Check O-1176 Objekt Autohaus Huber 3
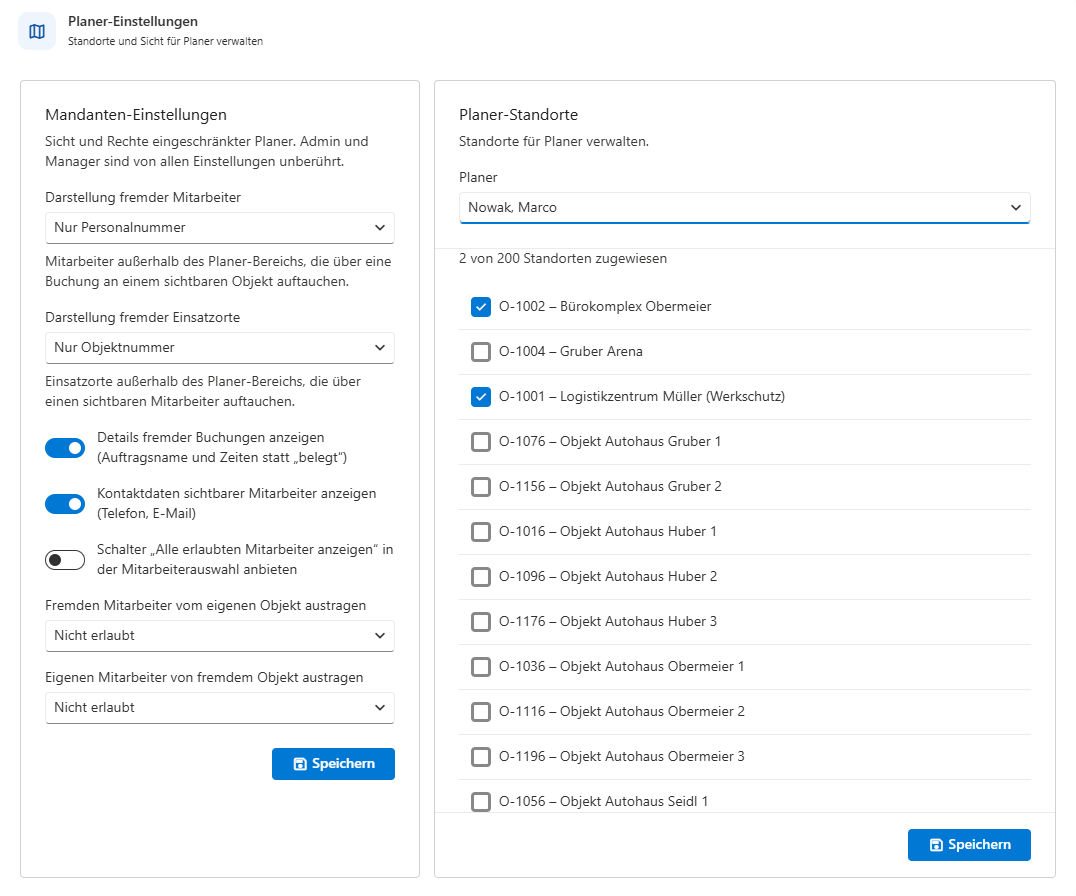 pos(481,622)
